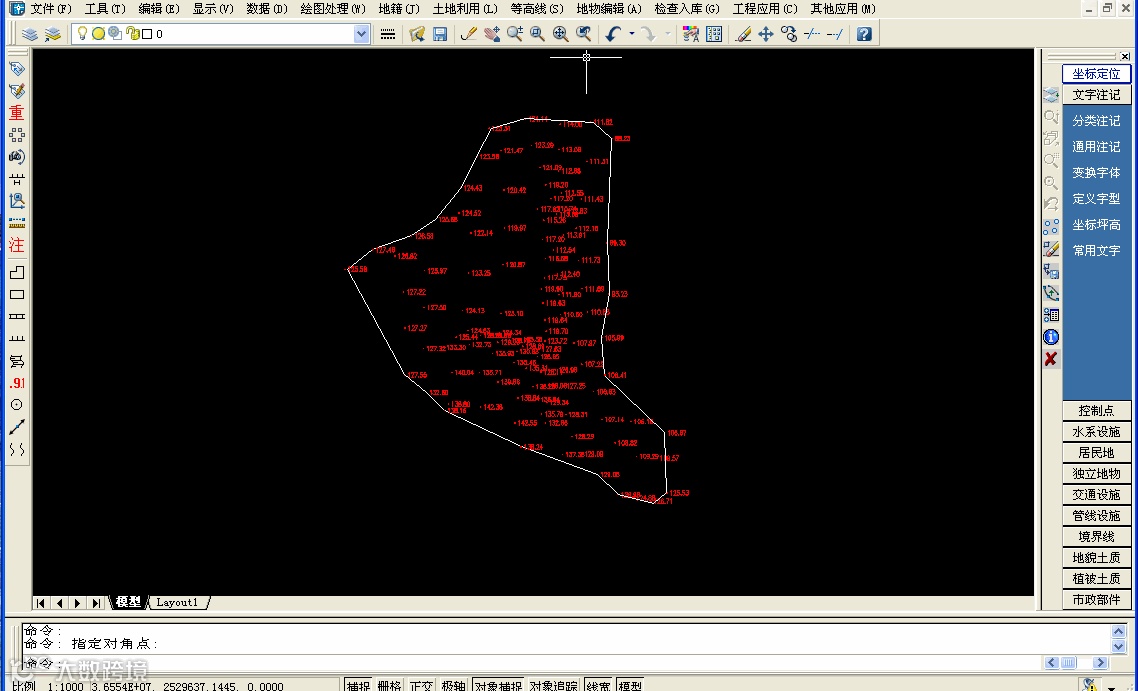Activate the pan hand tool
The height and width of the screenshot is (691, 1138).
point(492,34)
